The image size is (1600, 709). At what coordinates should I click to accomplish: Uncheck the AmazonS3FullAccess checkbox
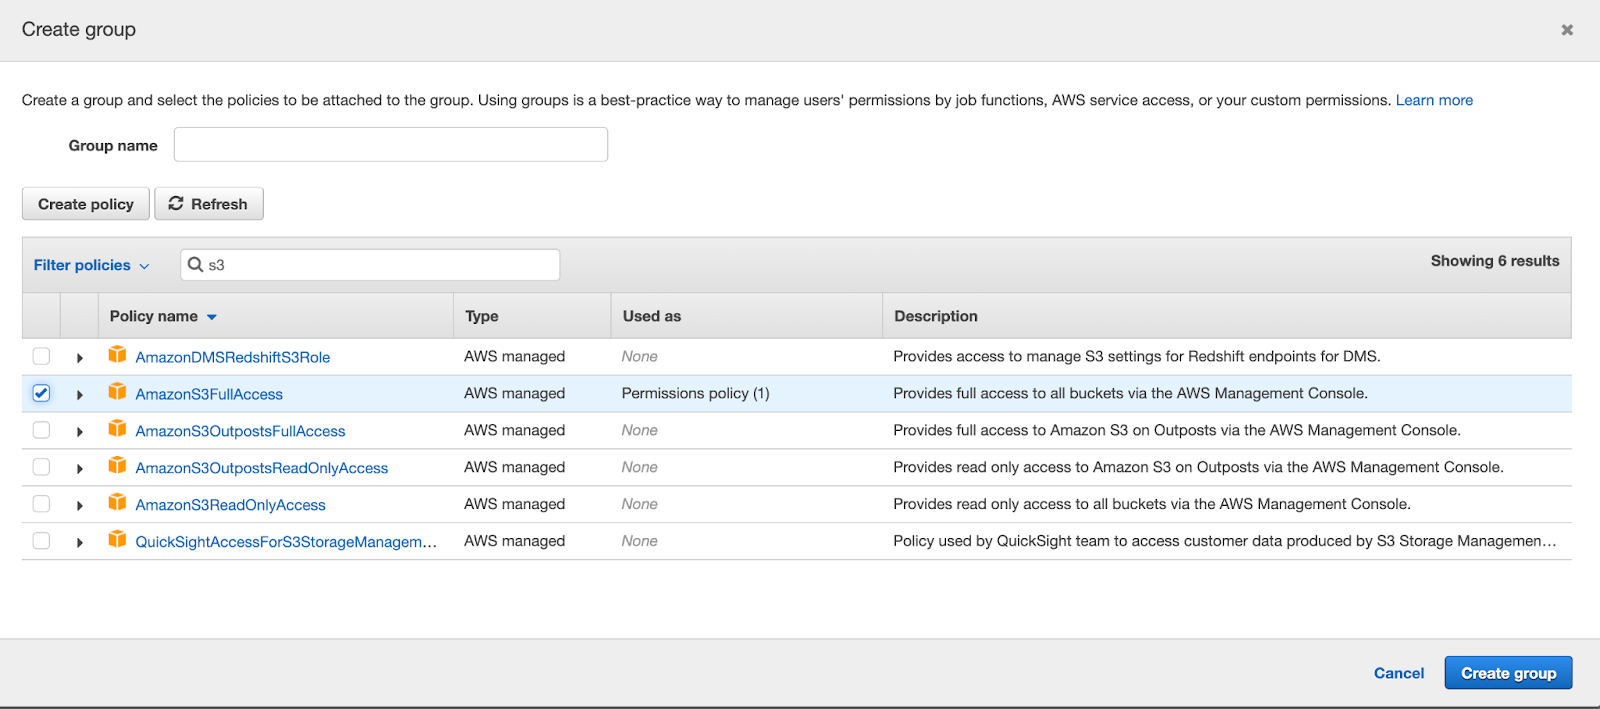(x=41, y=393)
